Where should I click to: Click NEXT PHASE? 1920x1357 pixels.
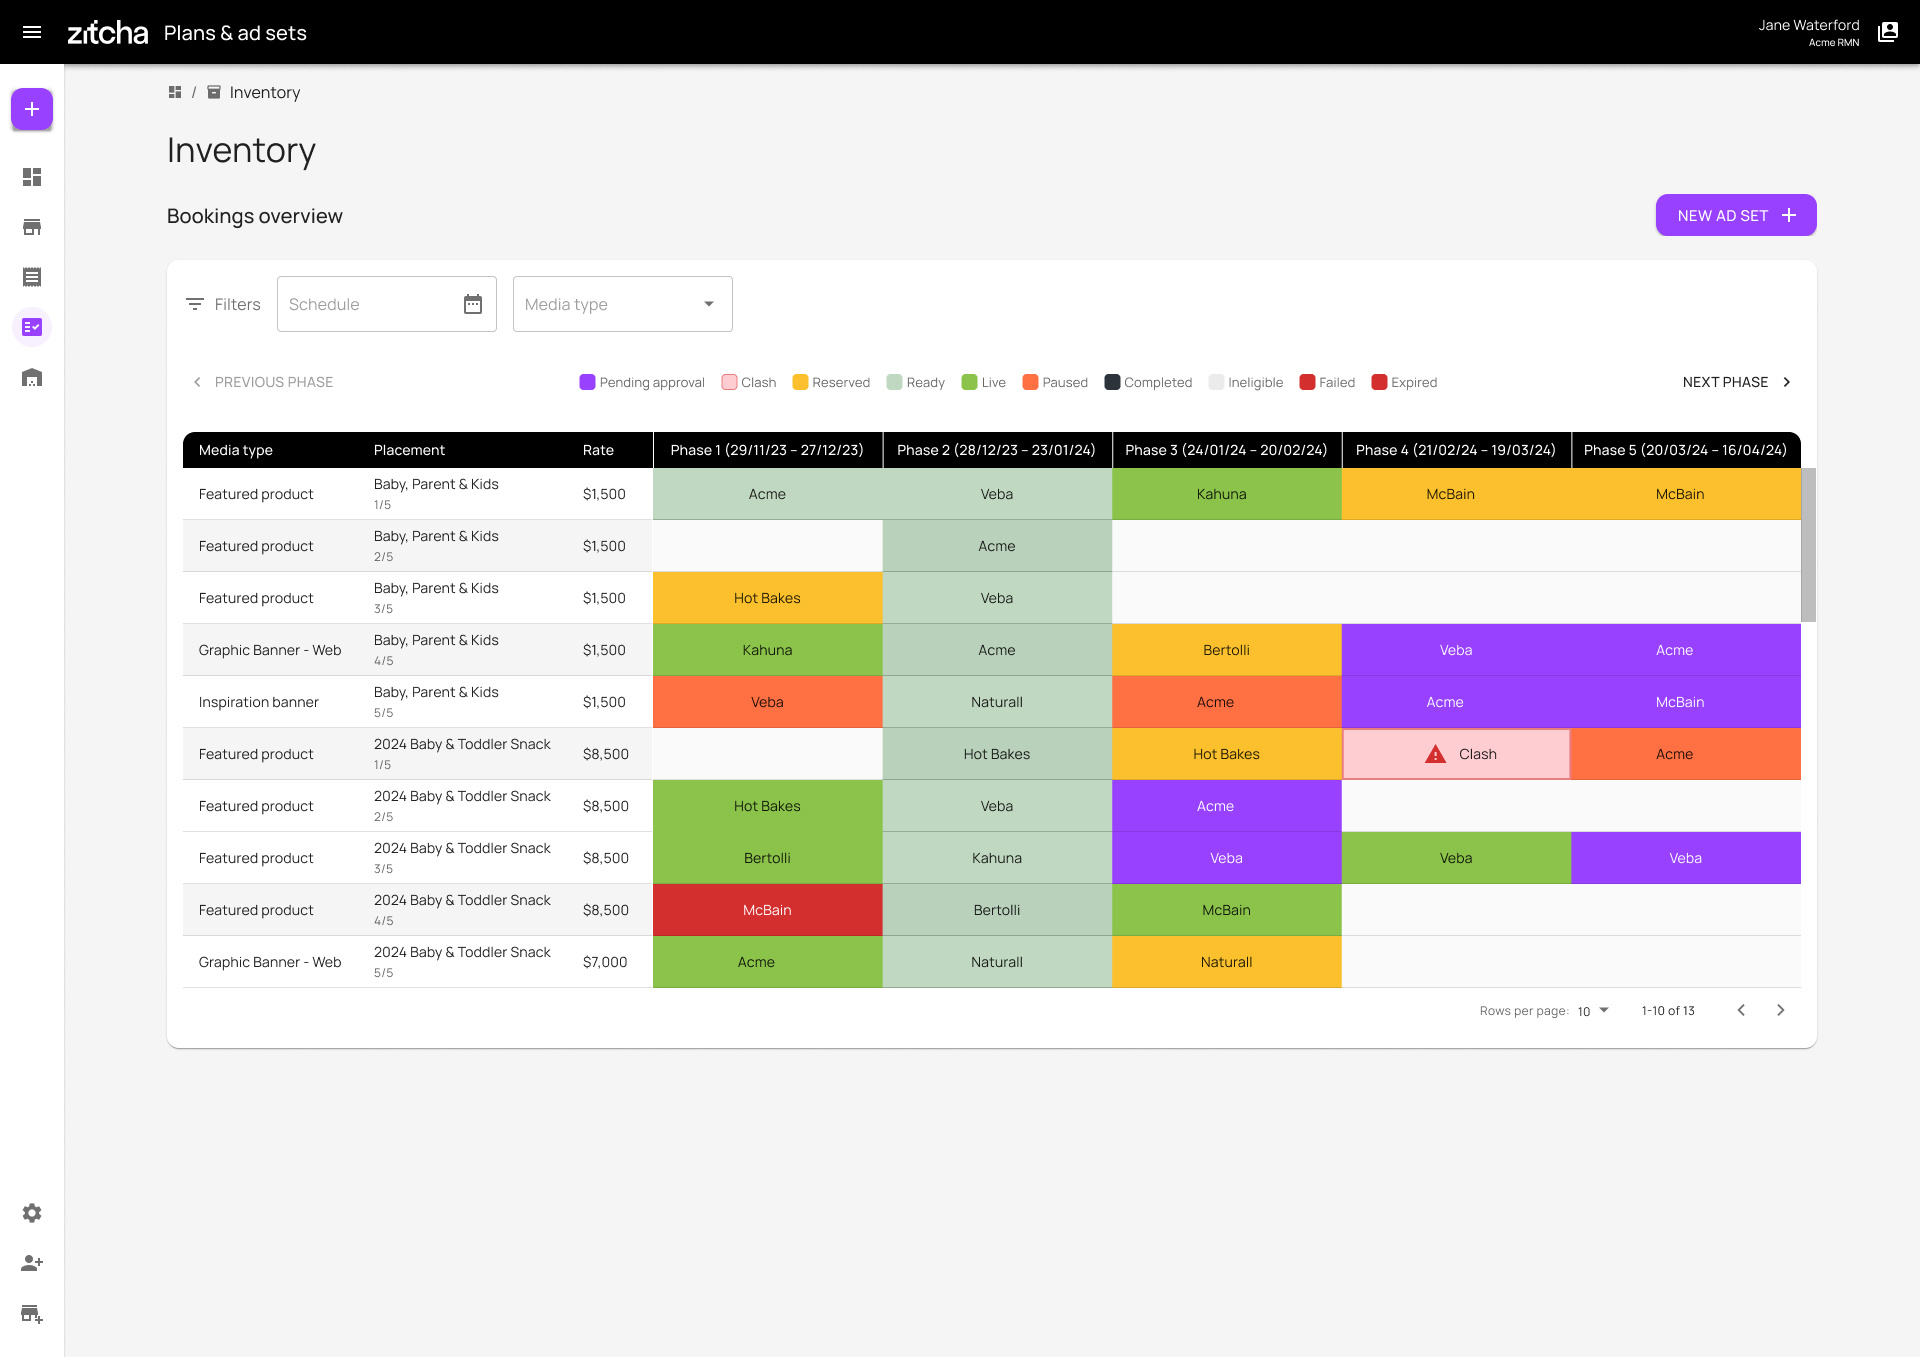point(1737,382)
